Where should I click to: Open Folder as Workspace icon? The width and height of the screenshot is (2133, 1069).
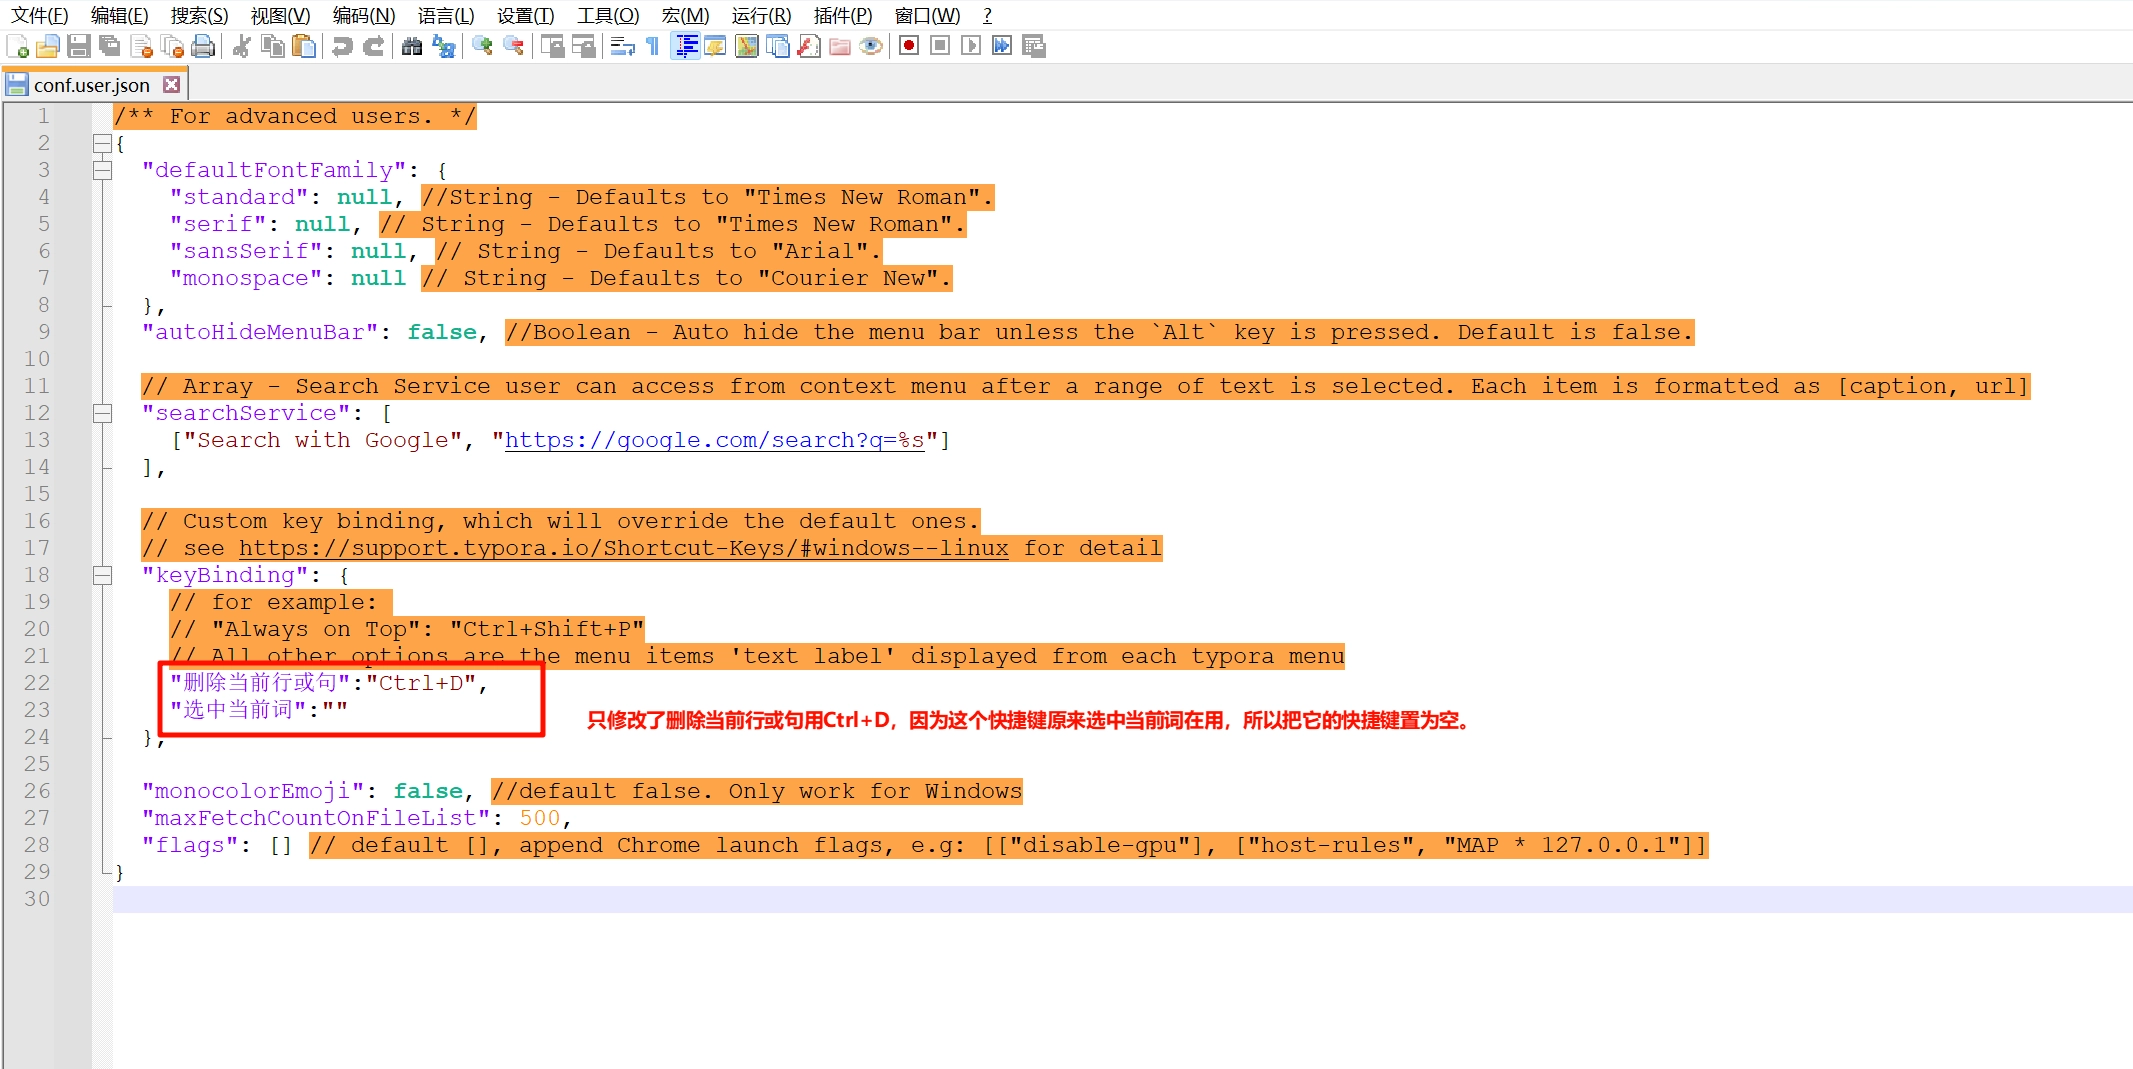(x=839, y=46)
